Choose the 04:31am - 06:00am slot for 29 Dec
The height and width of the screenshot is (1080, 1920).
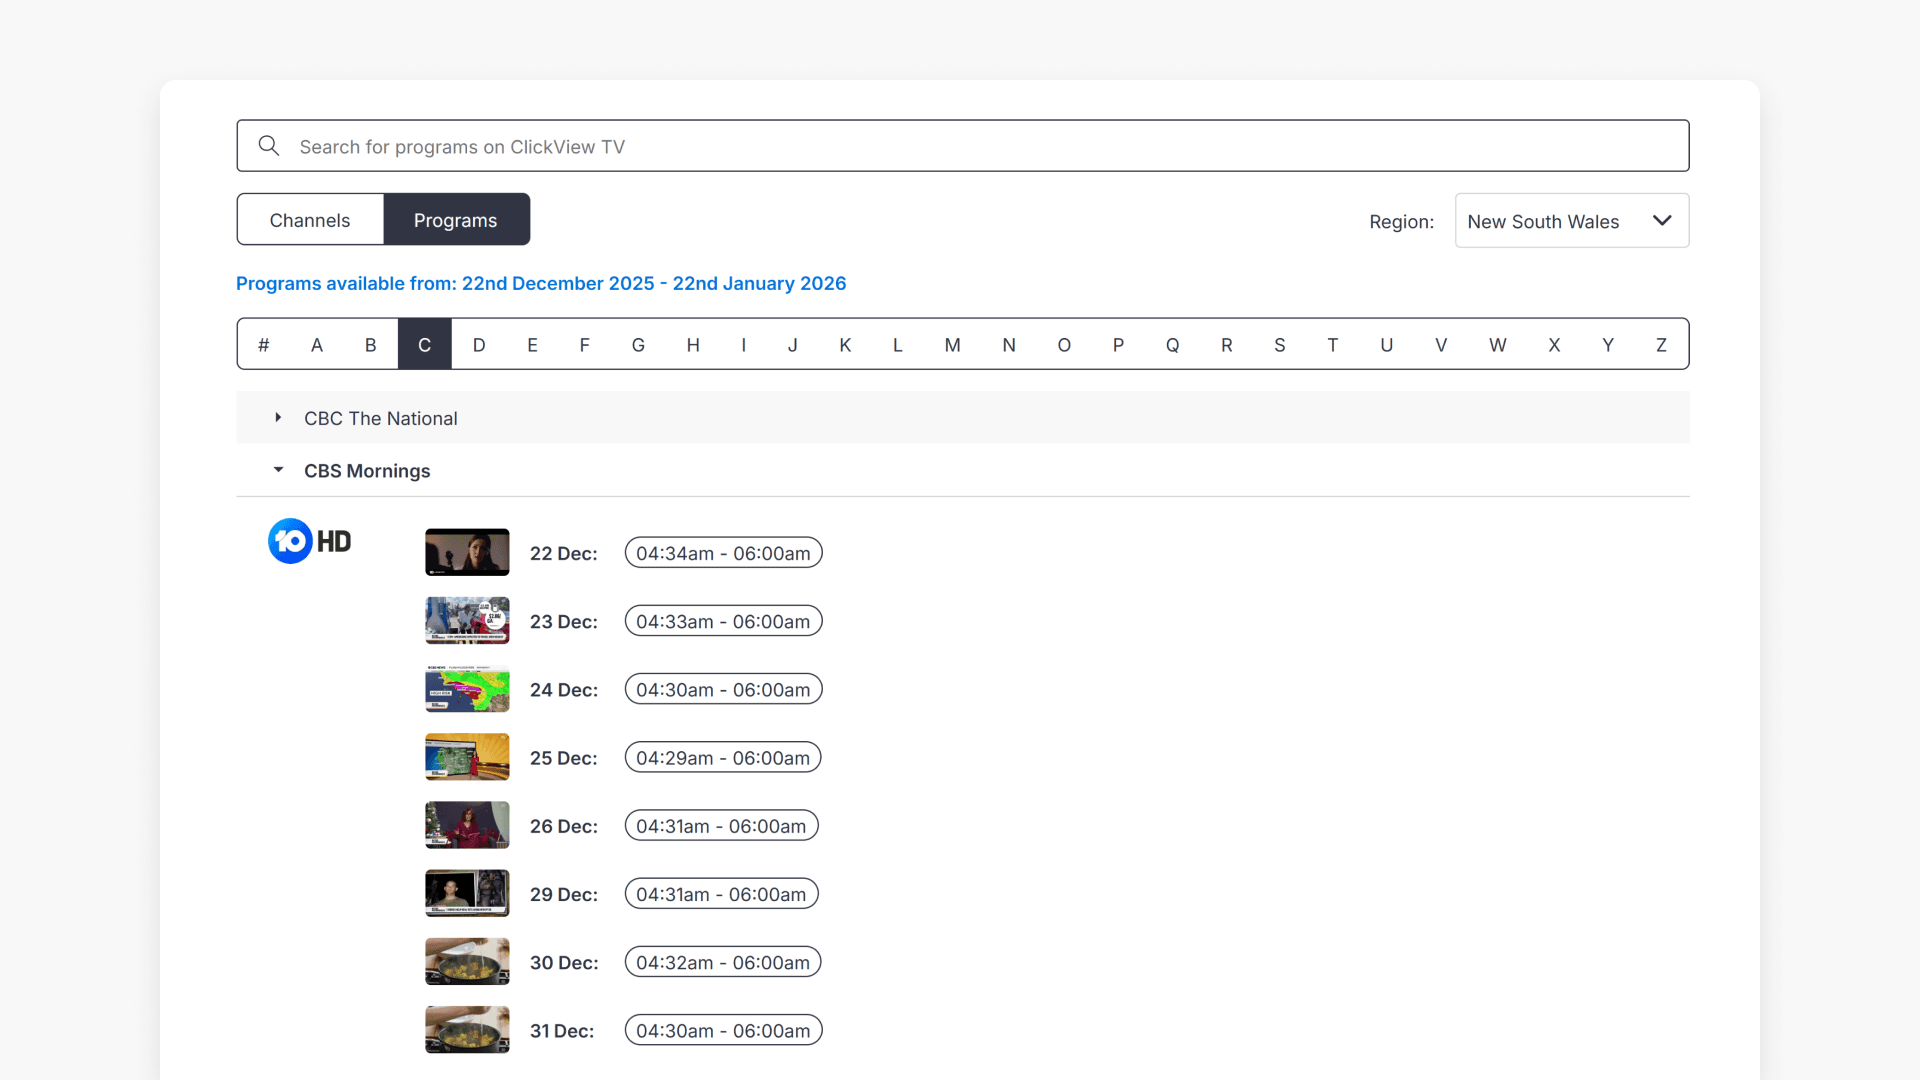pos(720,893)
